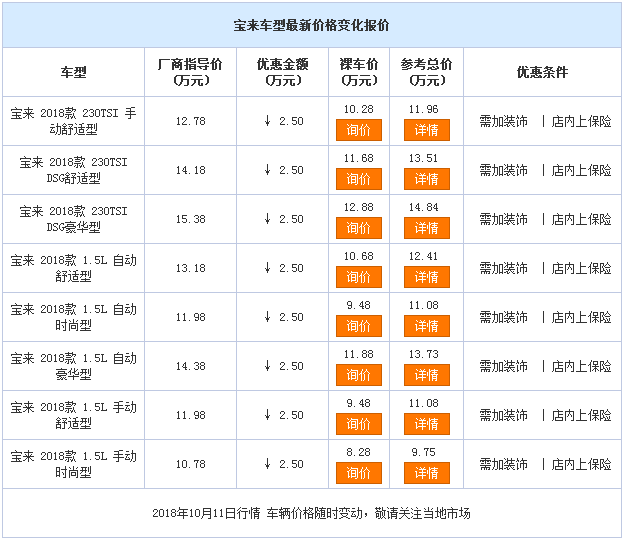Click the 优惠条件 column header
This screenshot has width=624, height=541.
(x=542, y=72)
